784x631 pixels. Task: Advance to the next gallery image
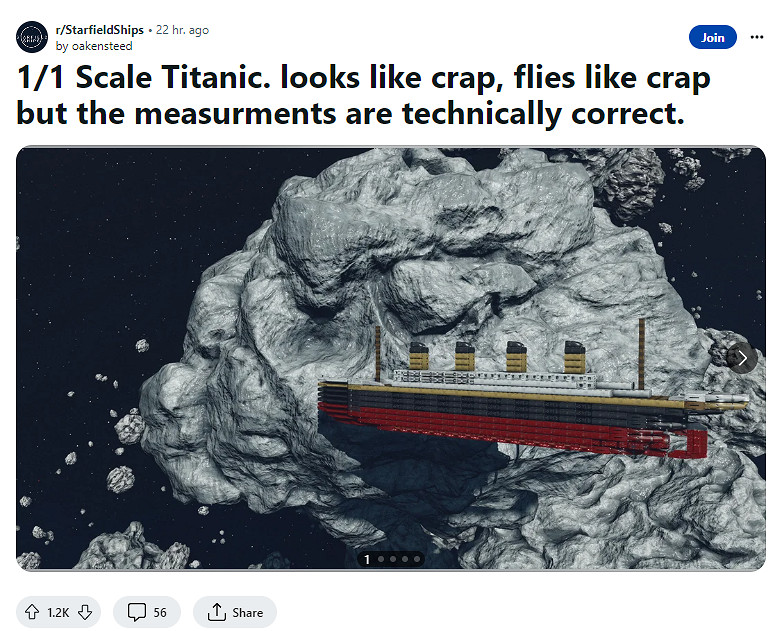tap(741, 357)
